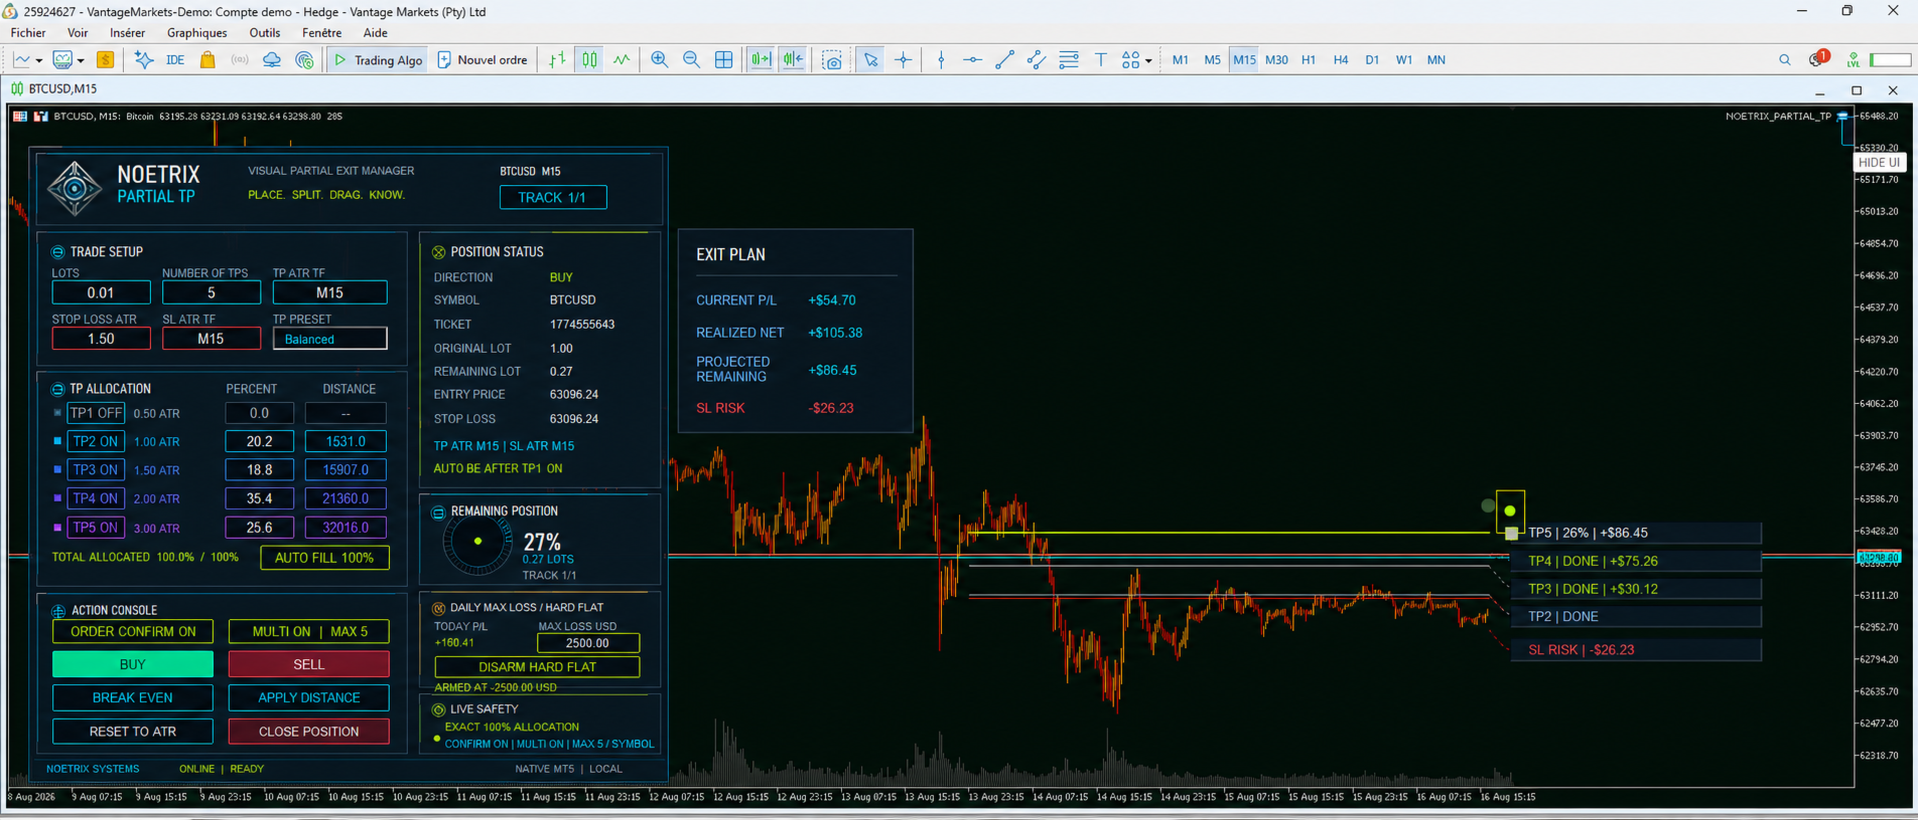
Task: Expand the chart type dropdown arrow in toolbar
Action: (39, 61)
